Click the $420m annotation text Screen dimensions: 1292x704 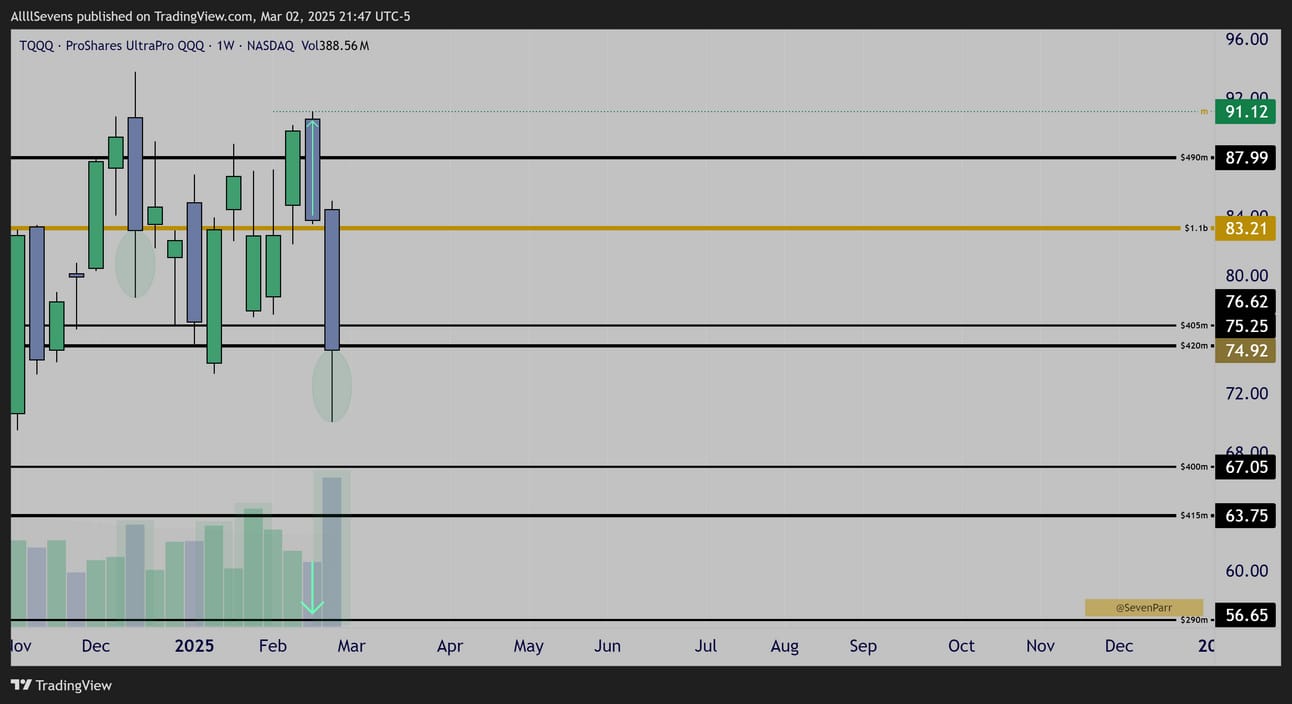point(1194,345)
